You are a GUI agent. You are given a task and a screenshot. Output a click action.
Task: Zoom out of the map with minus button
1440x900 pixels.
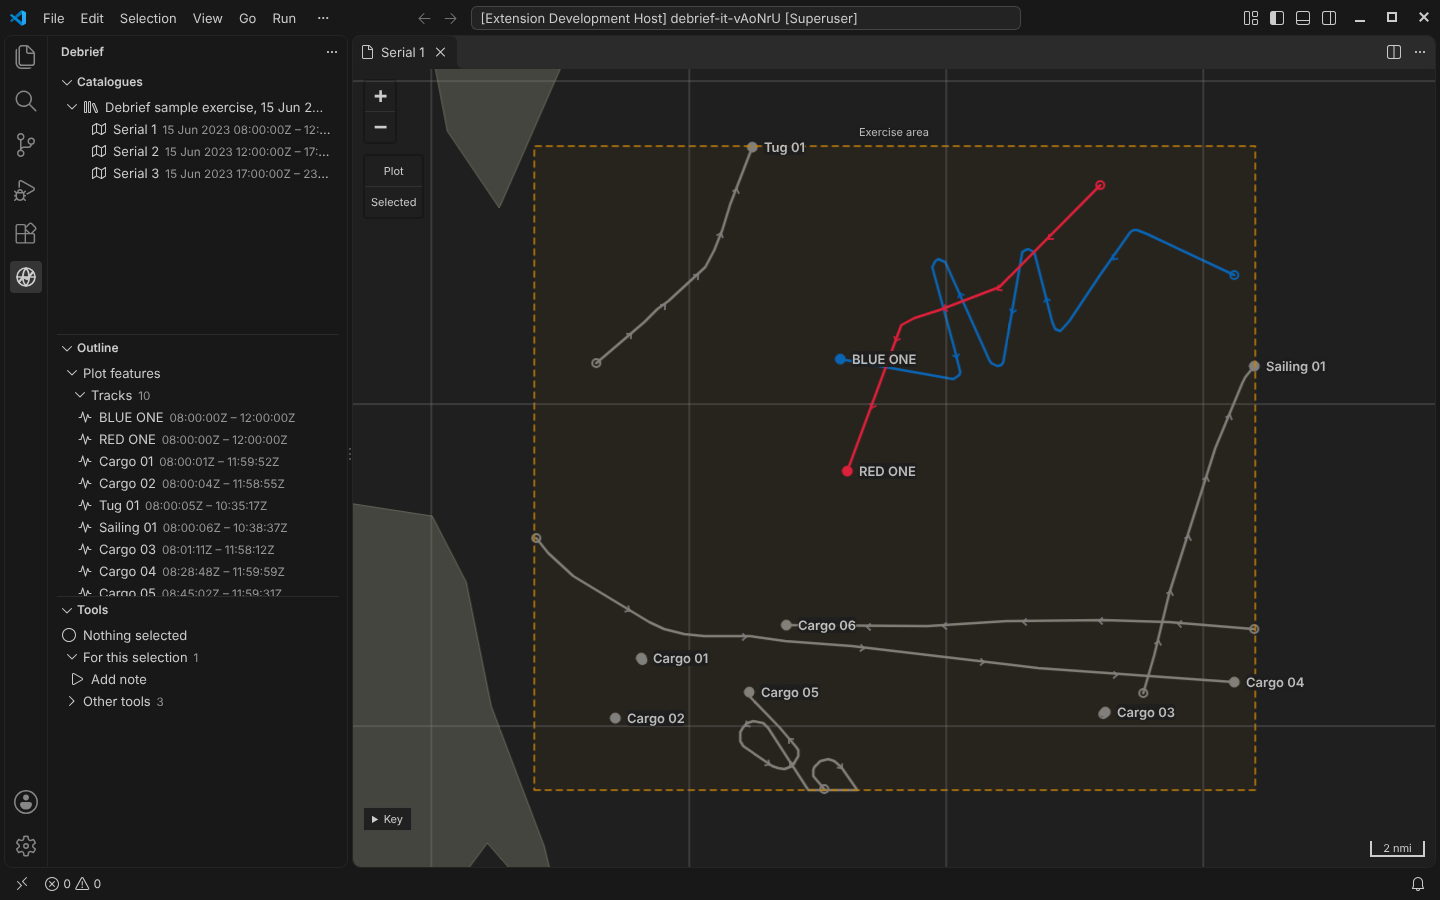point(380,127)
